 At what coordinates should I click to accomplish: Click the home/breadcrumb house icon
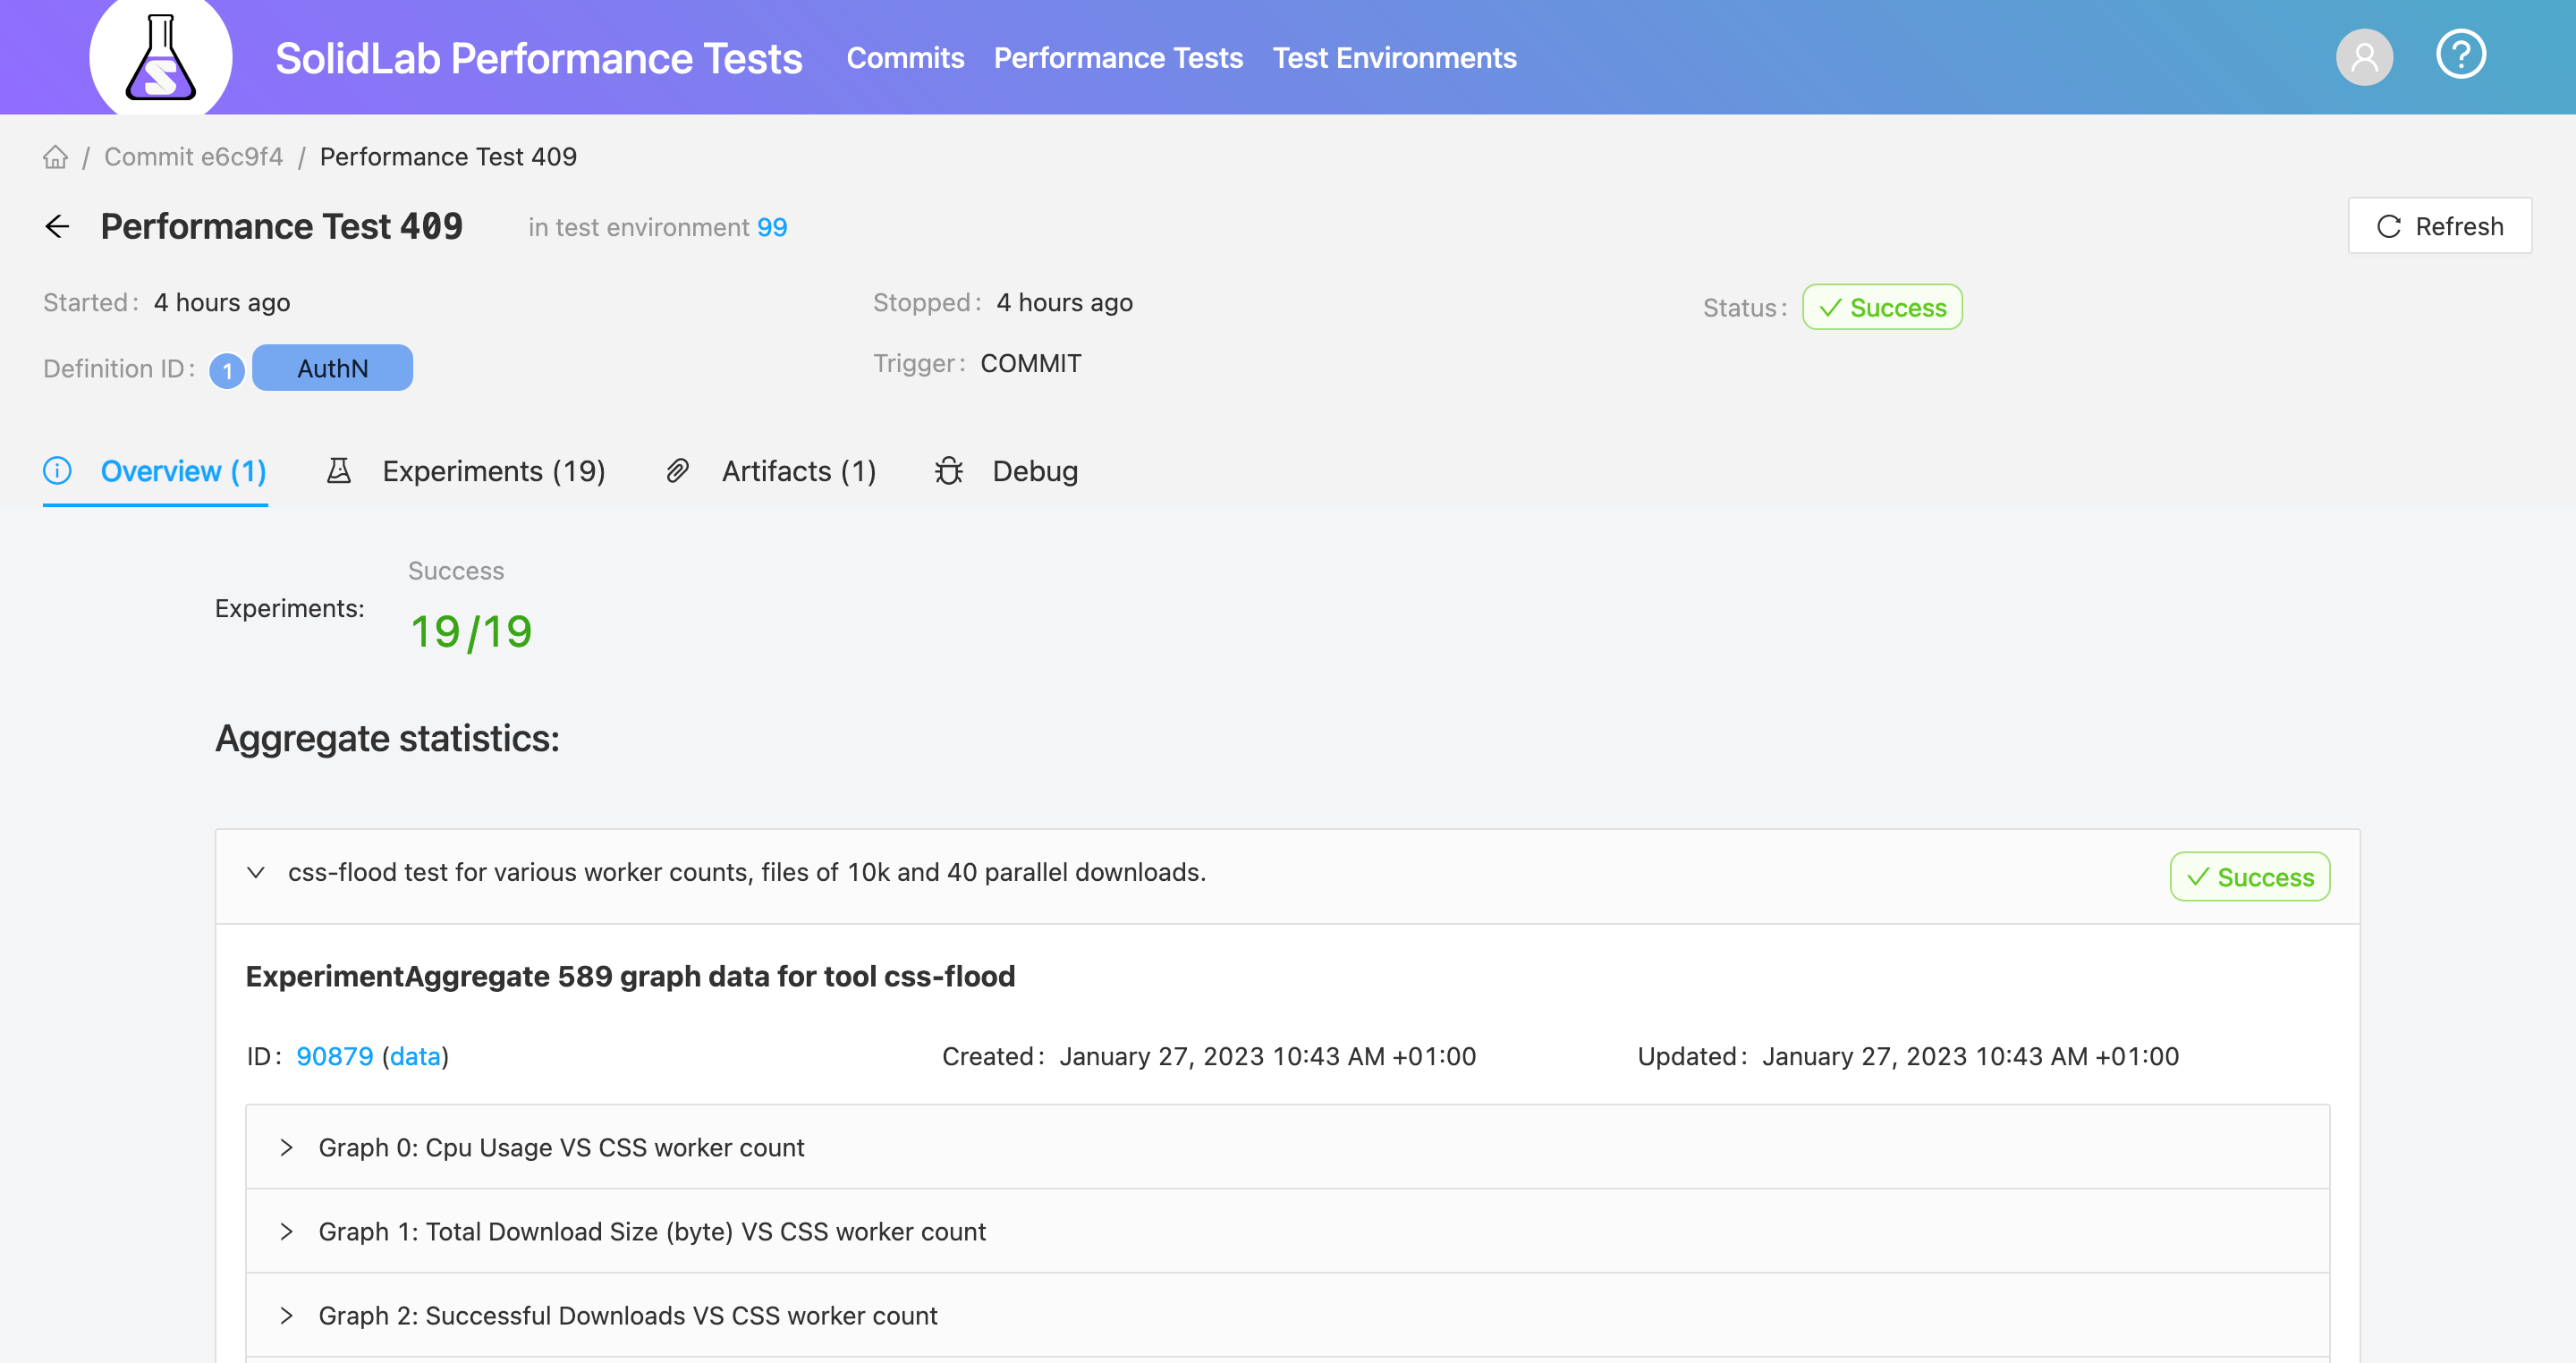pos(55,157)
